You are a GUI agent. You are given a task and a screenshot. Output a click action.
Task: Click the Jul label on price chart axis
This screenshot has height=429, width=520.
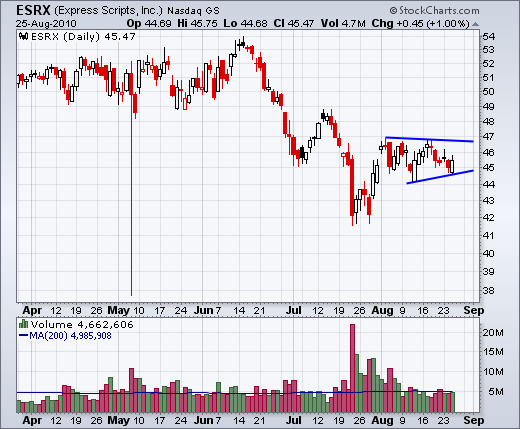[x=293, y=310]
